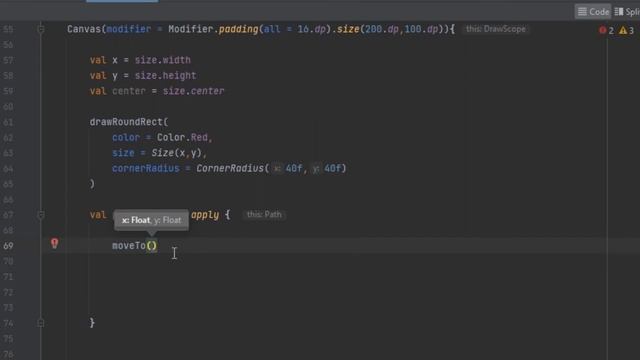Click the Size(x,y) expression on line 63
Viewport: 640px width, 360px height.
point(176,153)
